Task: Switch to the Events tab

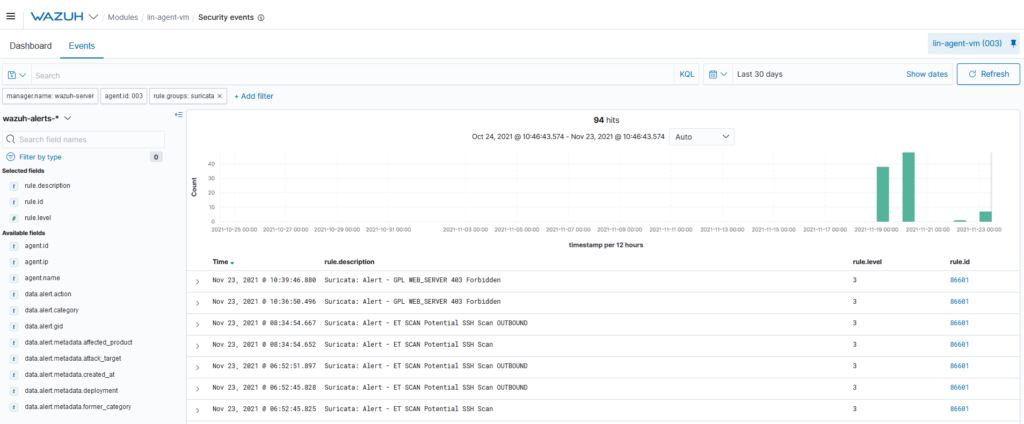Action: tap(82, 46)
